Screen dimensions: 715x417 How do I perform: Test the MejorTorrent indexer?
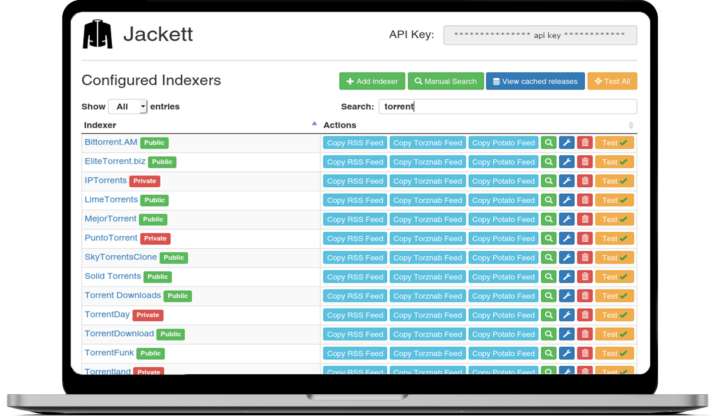(614, 219)
